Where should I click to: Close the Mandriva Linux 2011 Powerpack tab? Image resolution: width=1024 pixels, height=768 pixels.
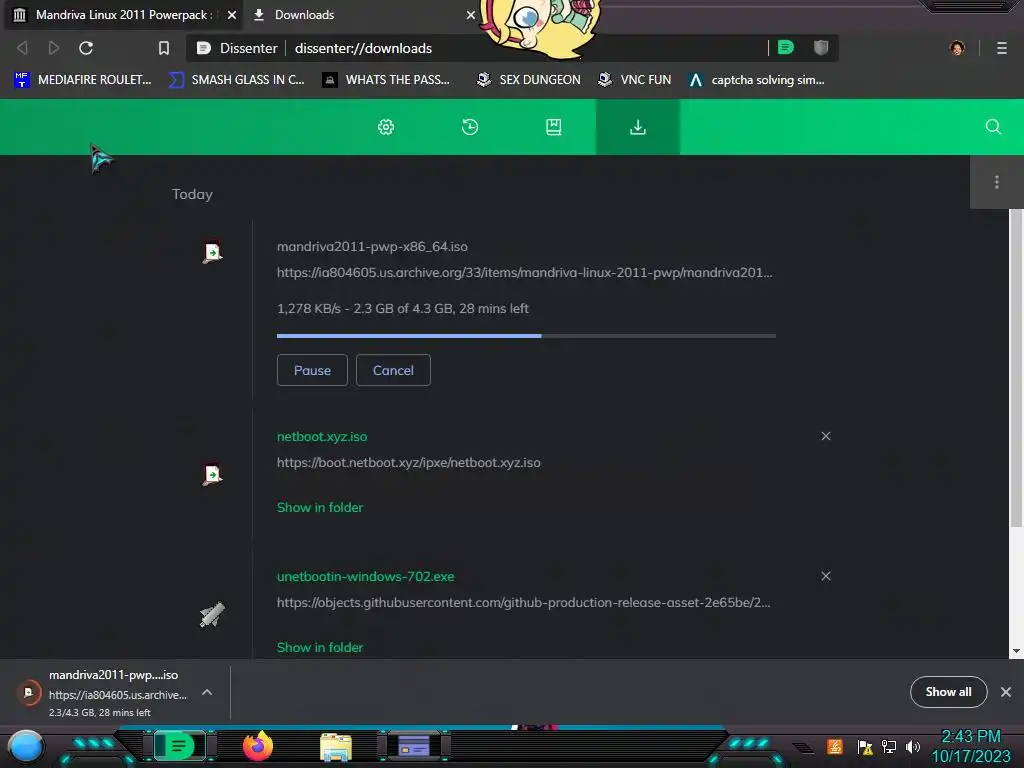point(232,14)
